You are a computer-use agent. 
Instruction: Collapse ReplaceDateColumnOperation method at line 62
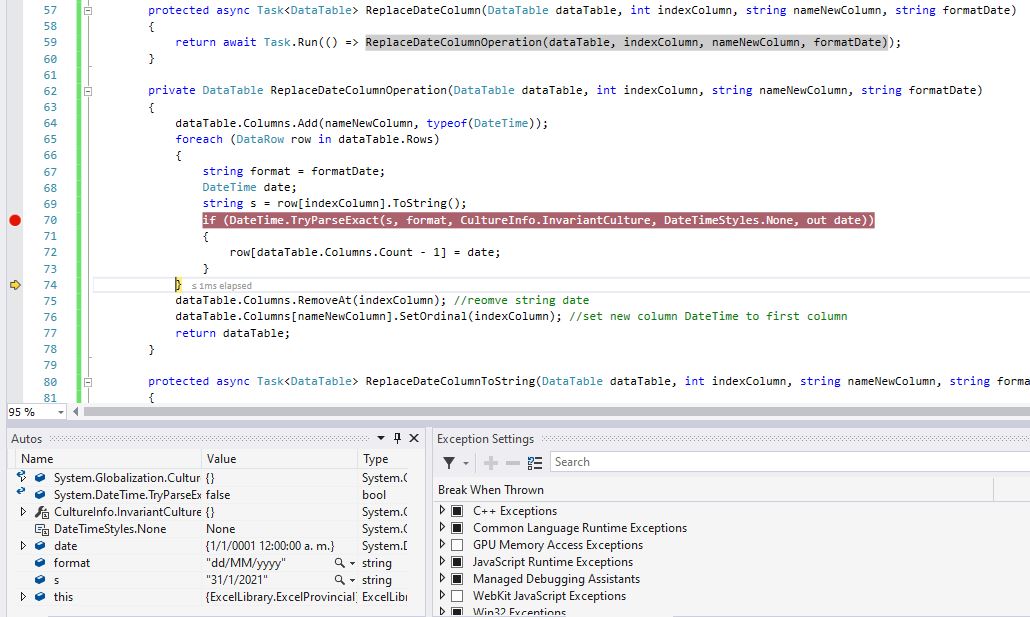pos(87,91)
